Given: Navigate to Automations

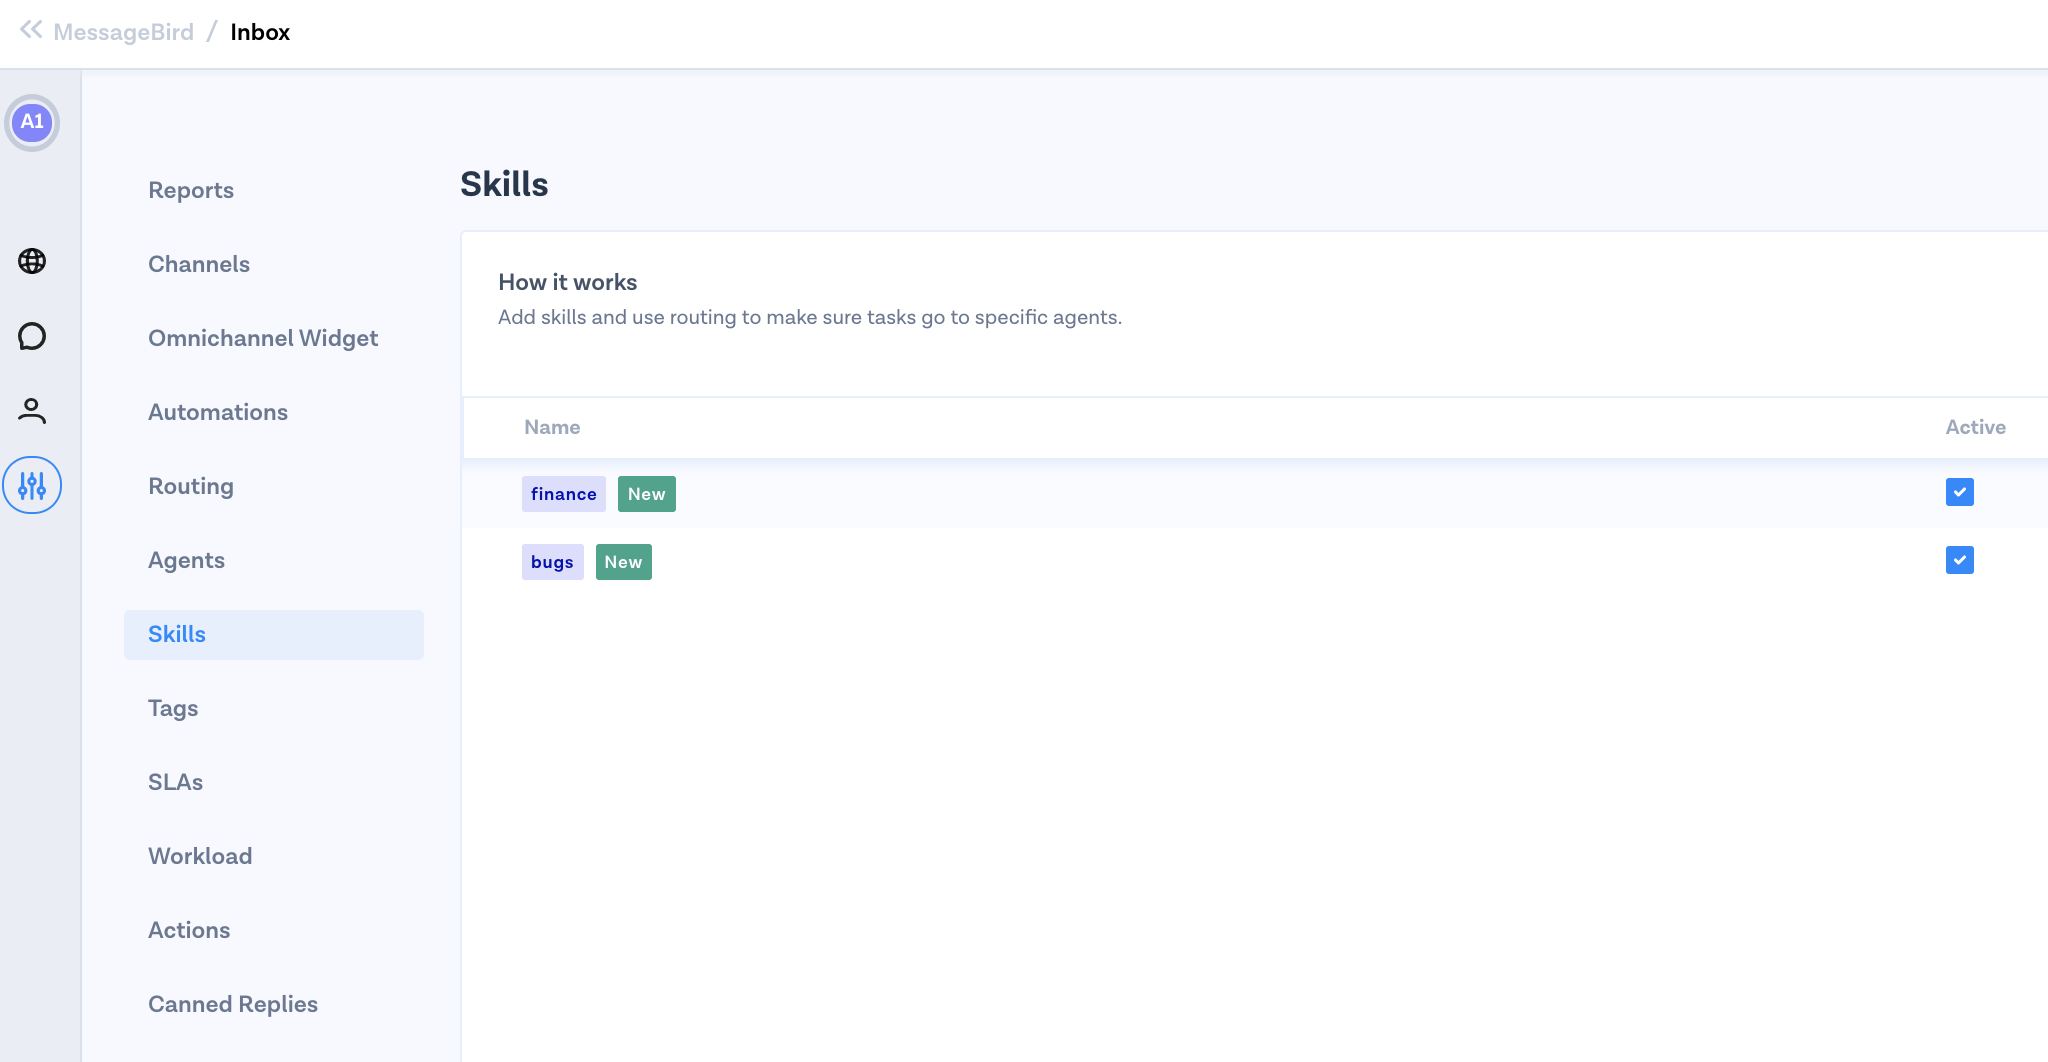Looking at the screenshot, I should click(x=218, y=412).
